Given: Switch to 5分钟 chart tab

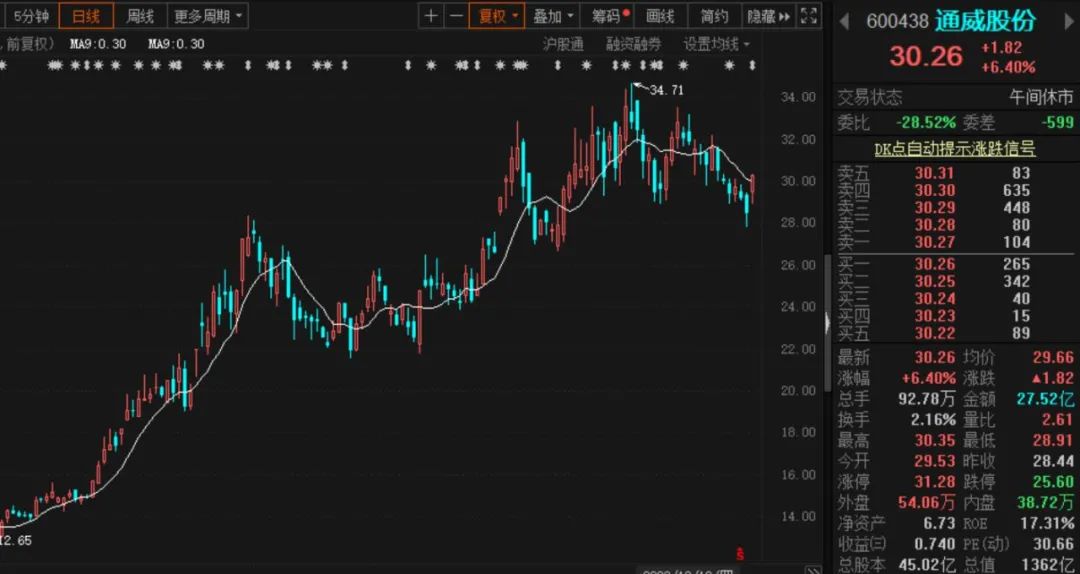Looking at the screenshot, I should [31, 16].
